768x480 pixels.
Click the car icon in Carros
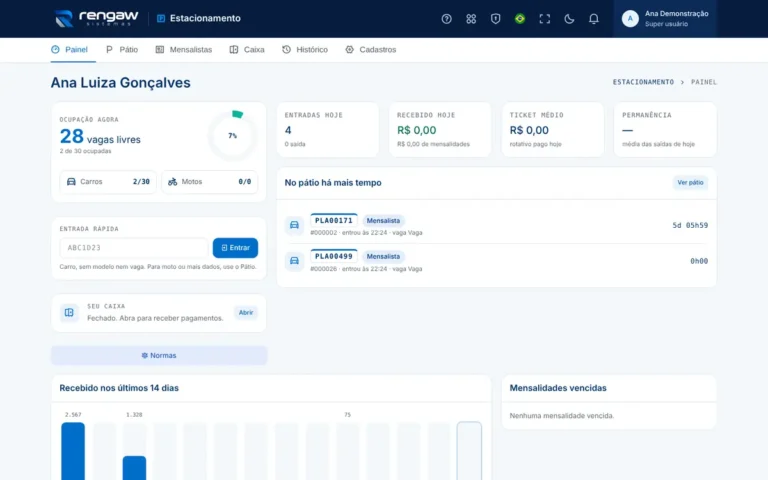point(71,182)
